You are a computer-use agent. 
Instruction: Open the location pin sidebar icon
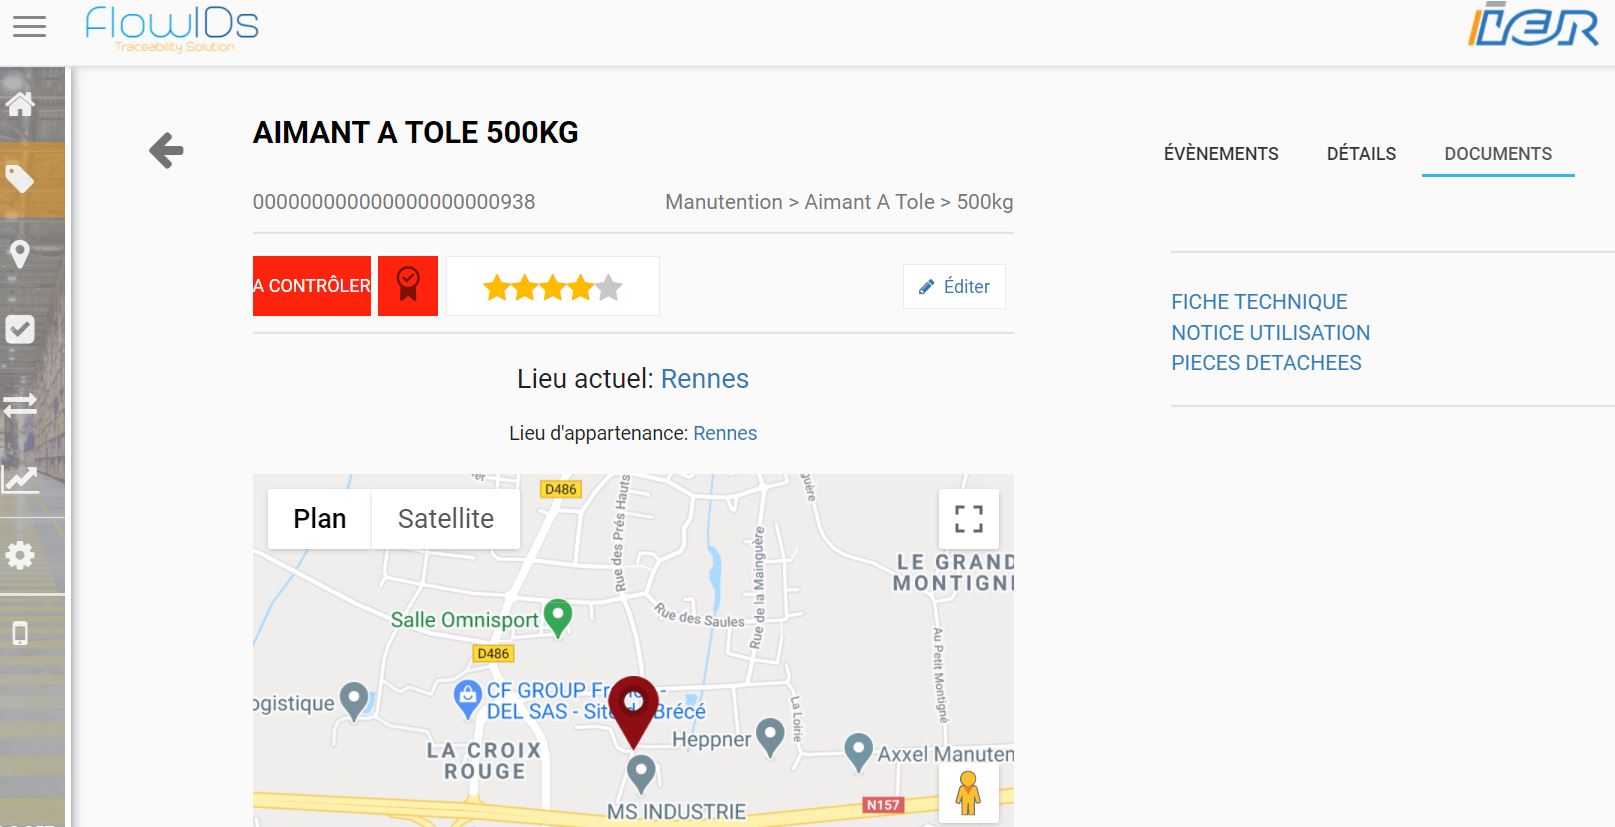[x=20, y=254]
